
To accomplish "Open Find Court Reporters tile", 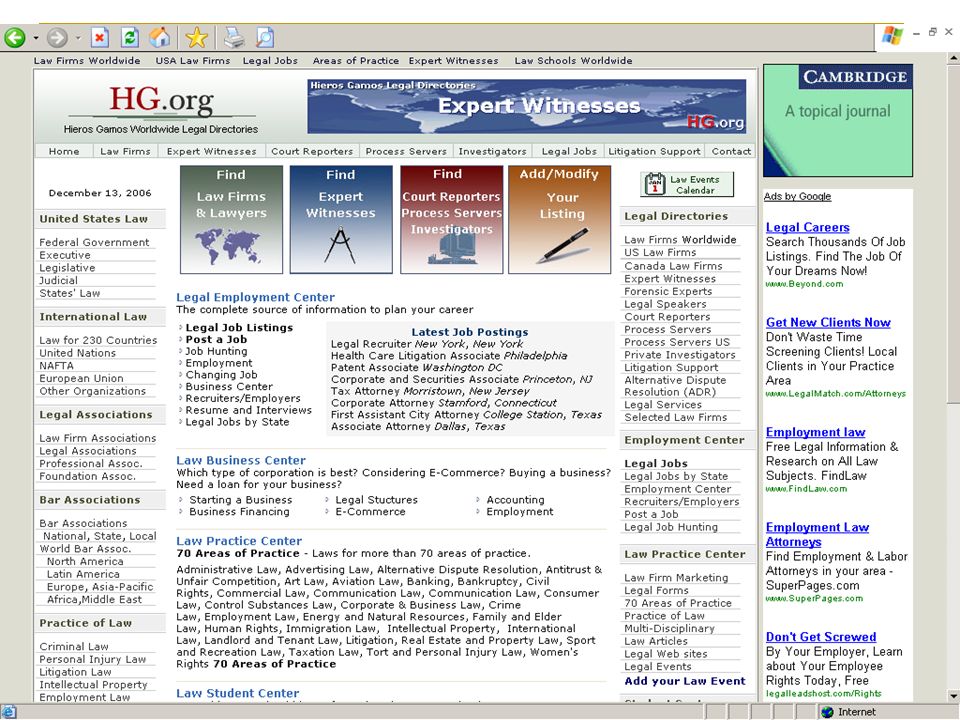I will tap(452, 219).
